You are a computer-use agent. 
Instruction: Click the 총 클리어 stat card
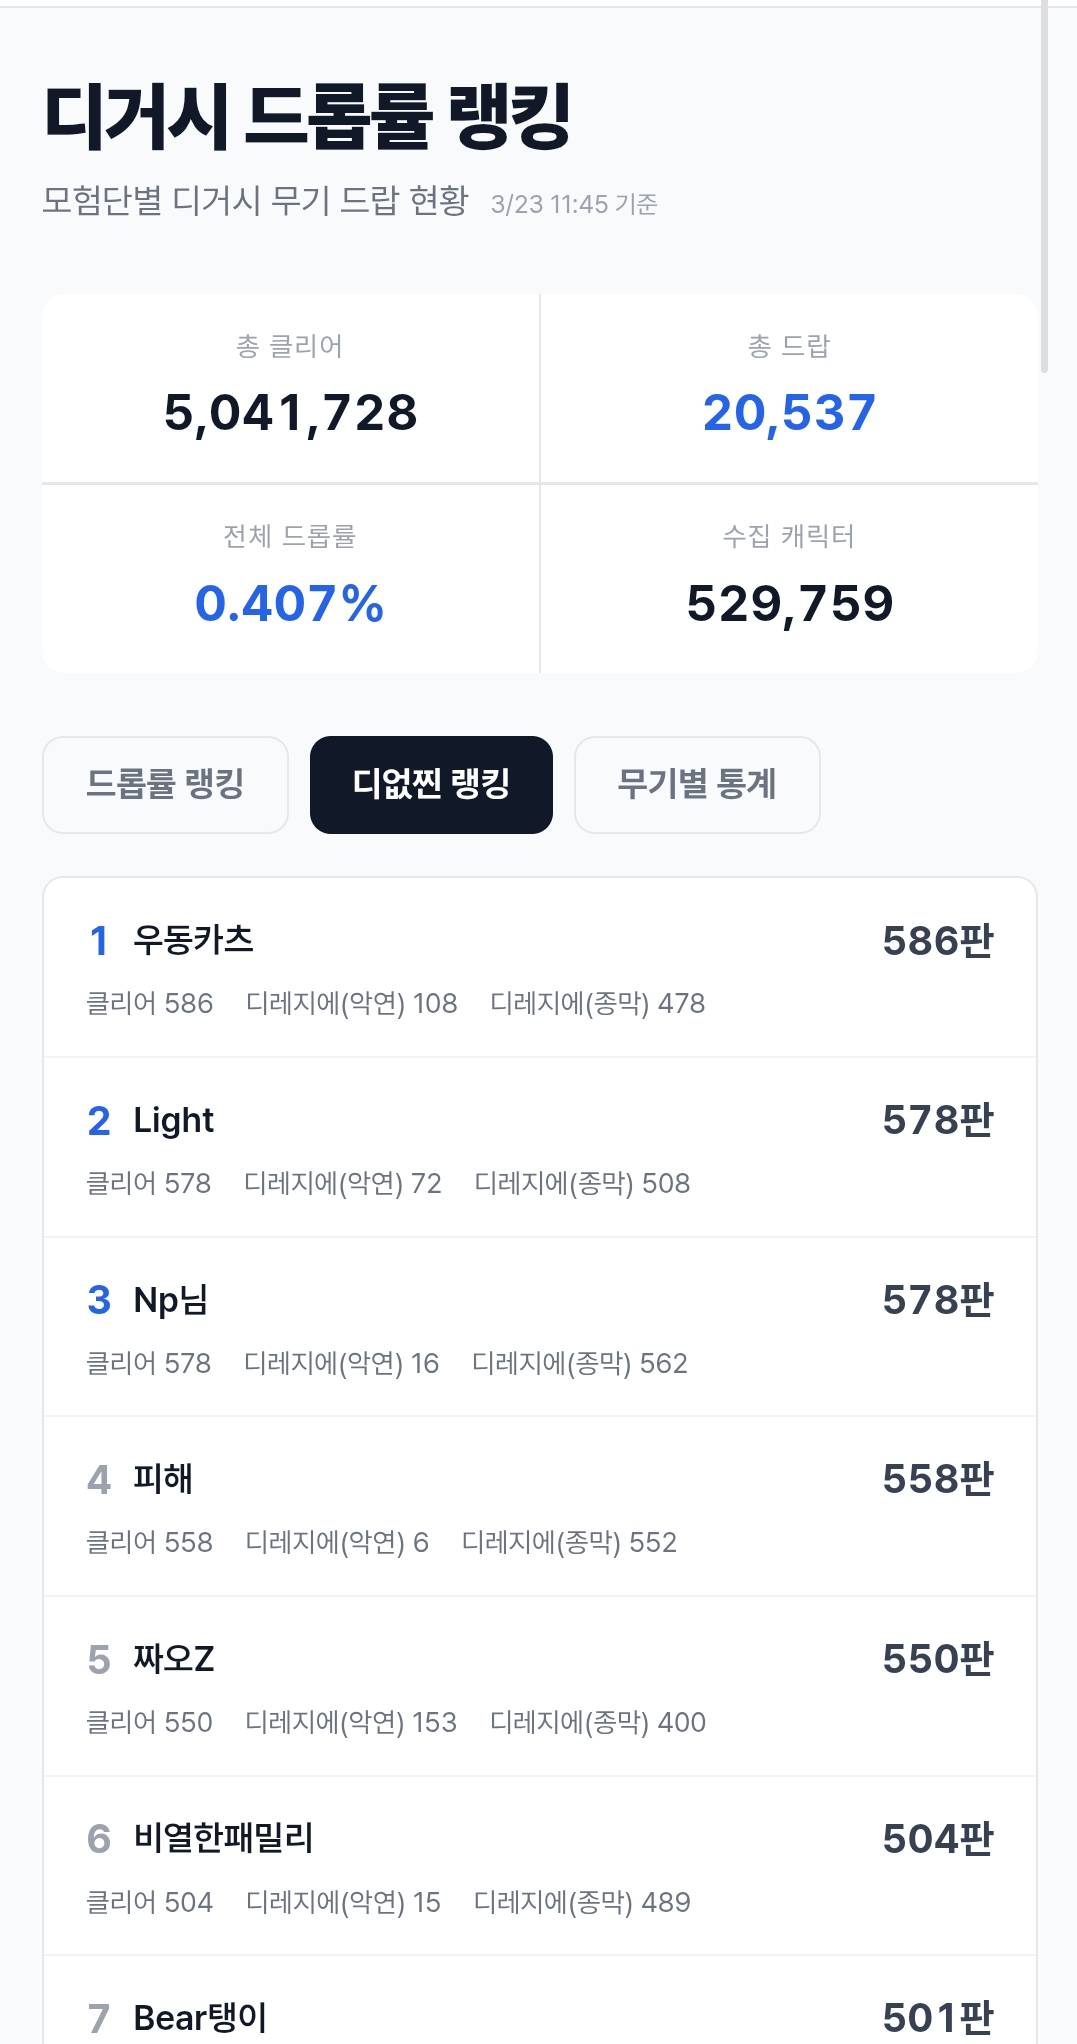coord(290,389)
